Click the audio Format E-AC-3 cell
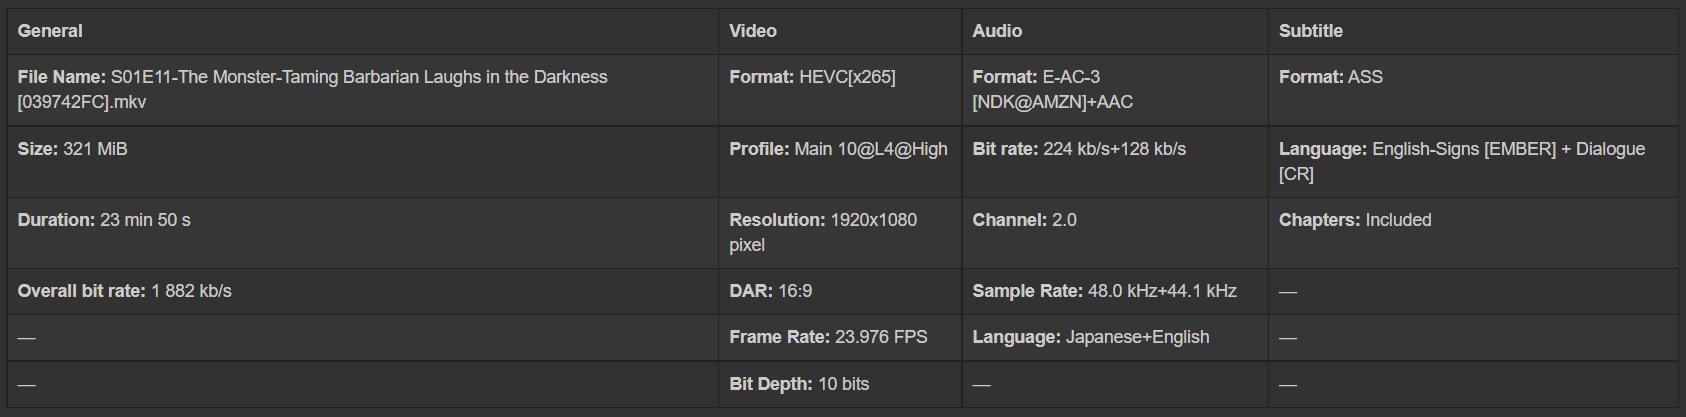Image resolution: width=1686 pixels, height=417 pixels. click(1052, 89)
